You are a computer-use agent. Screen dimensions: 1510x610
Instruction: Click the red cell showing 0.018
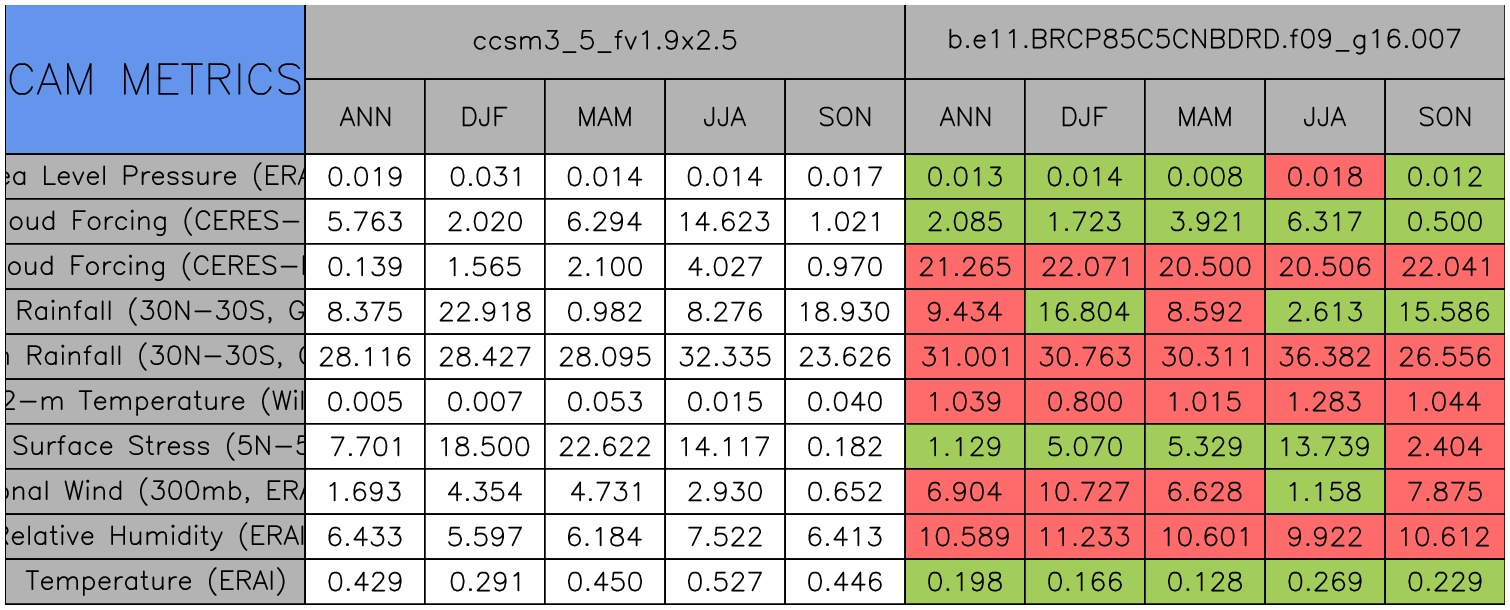(x=1325, y=177)
